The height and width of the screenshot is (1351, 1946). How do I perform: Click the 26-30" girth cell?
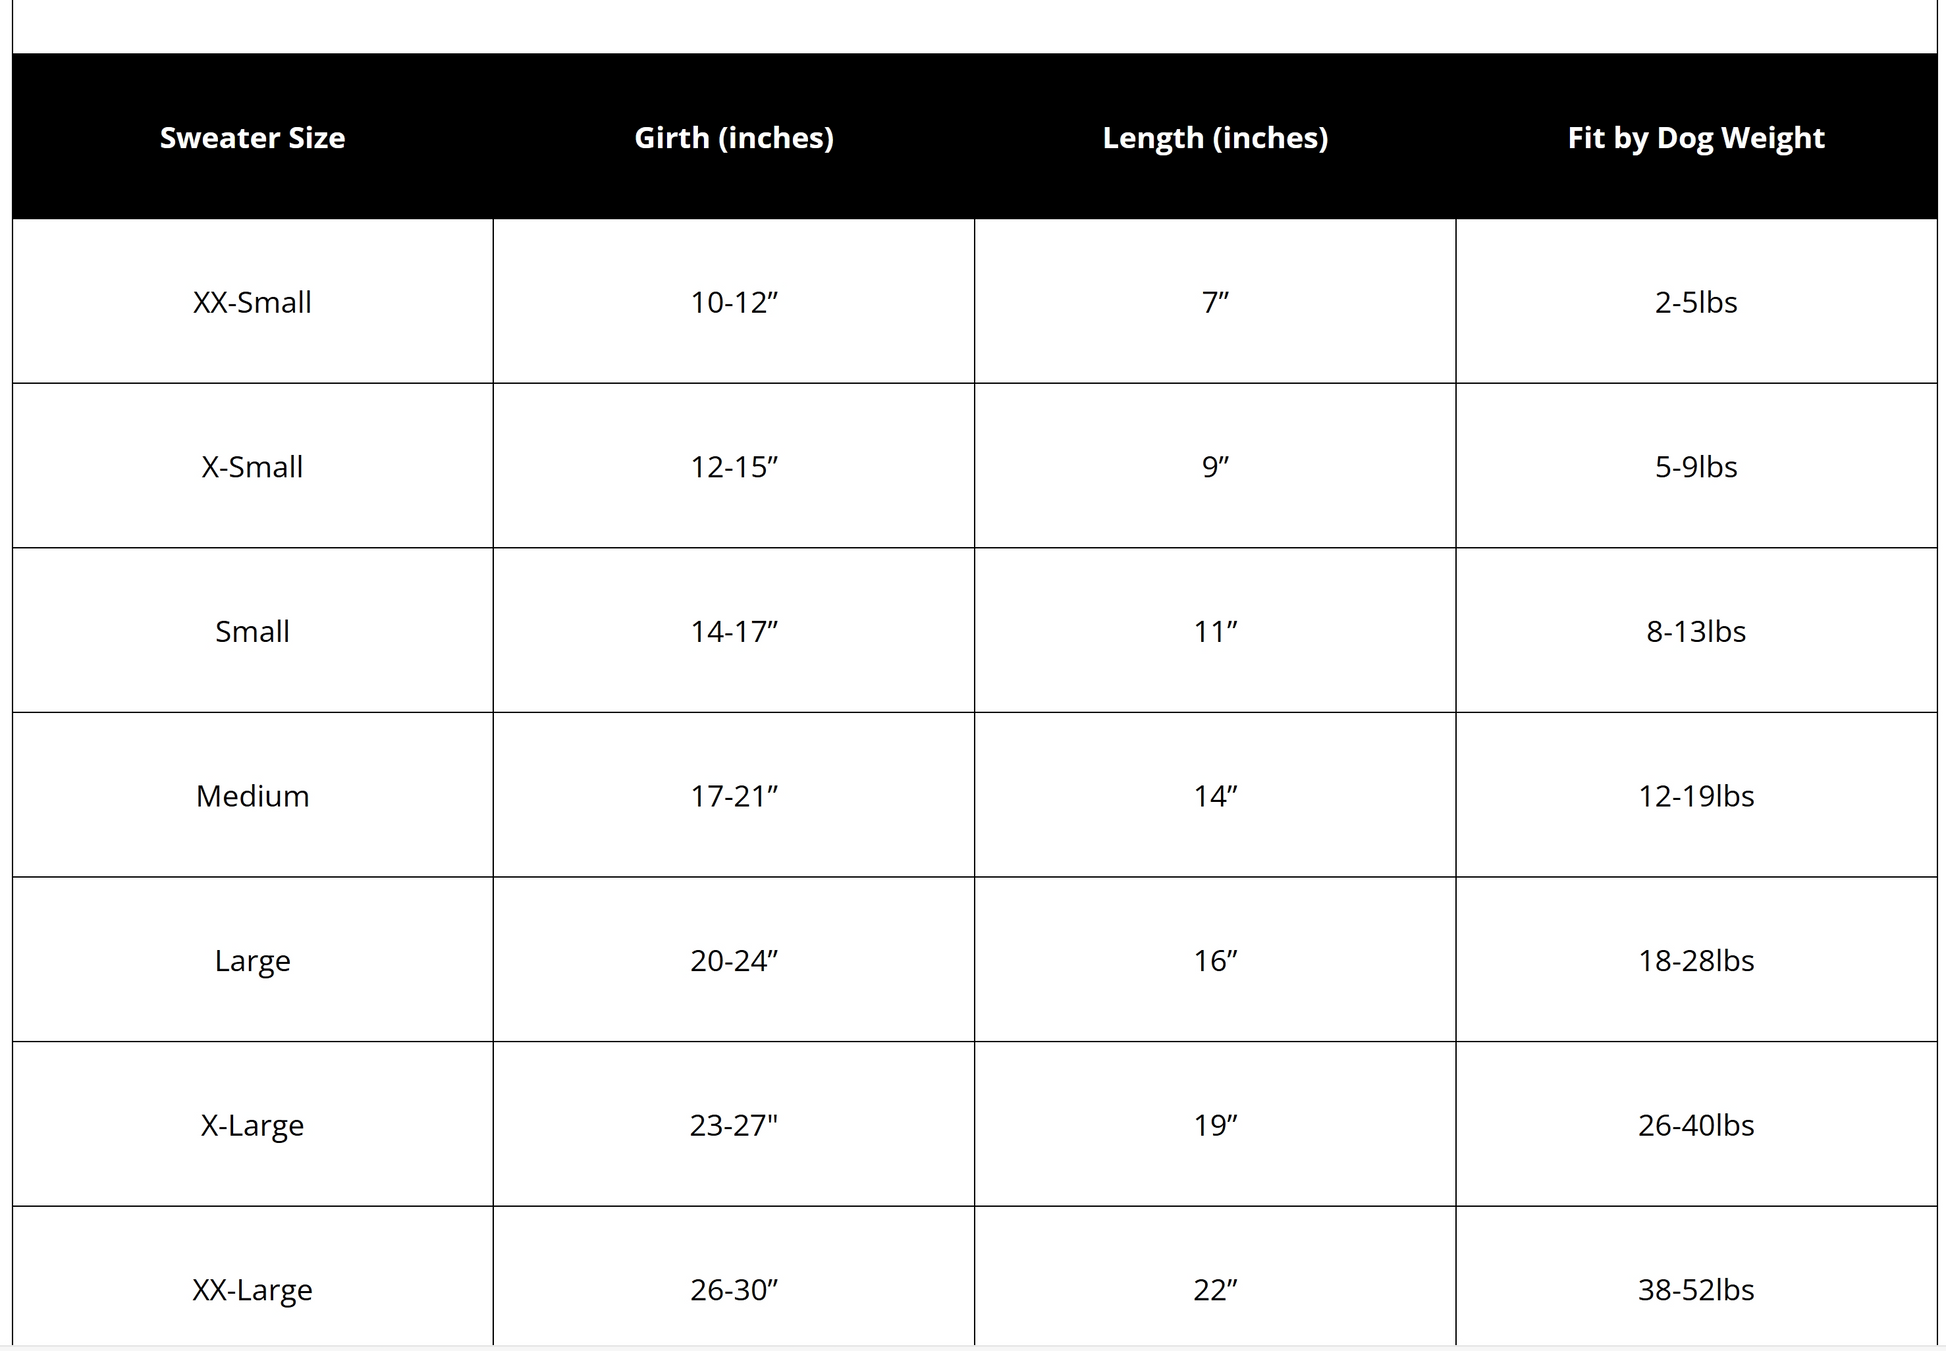point(734,1290)
